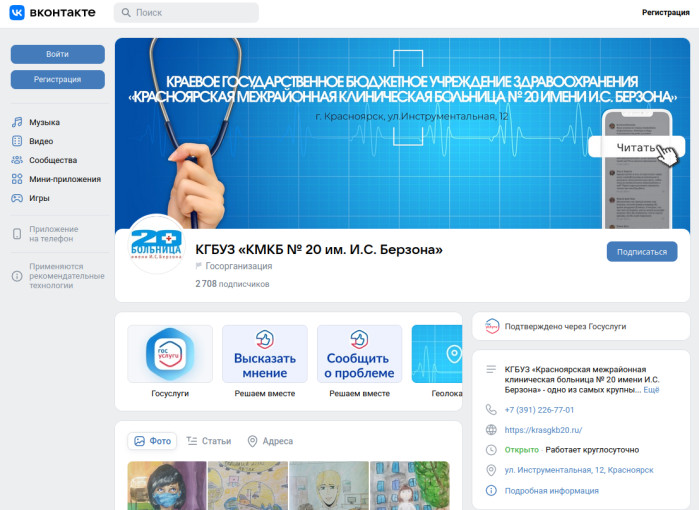Open the Сообщить о проблеме card
The width and height of the screenshot is (699, 510).
pos(359,354)
